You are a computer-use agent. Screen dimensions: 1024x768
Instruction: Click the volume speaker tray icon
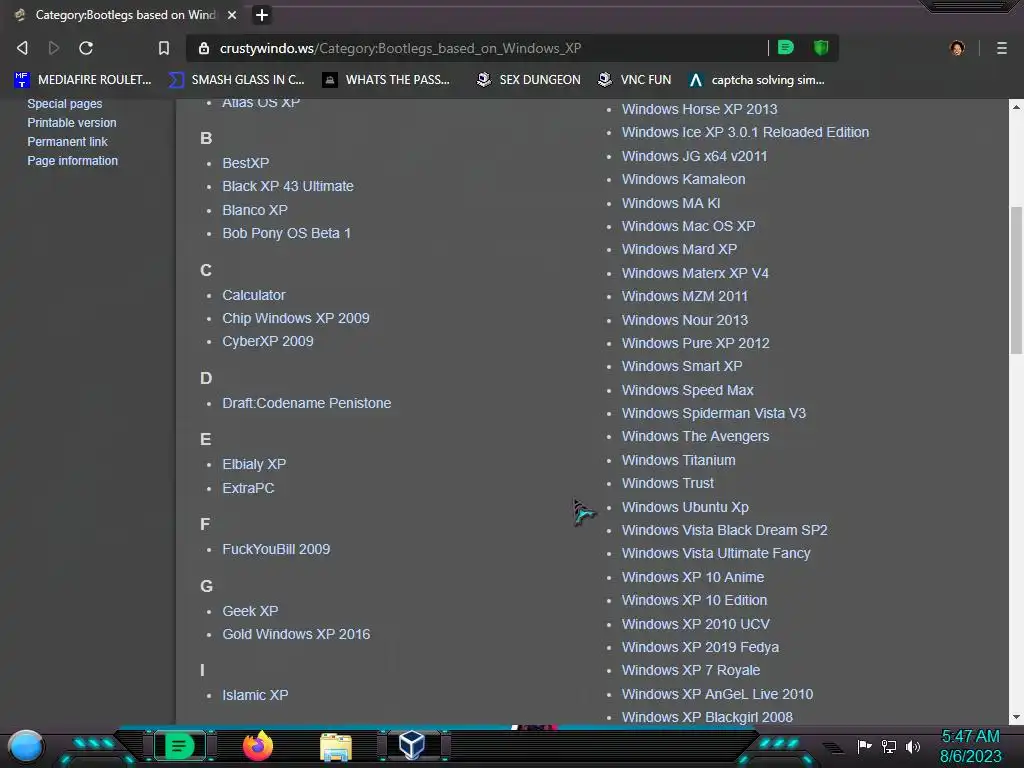[x=912, y=746]
